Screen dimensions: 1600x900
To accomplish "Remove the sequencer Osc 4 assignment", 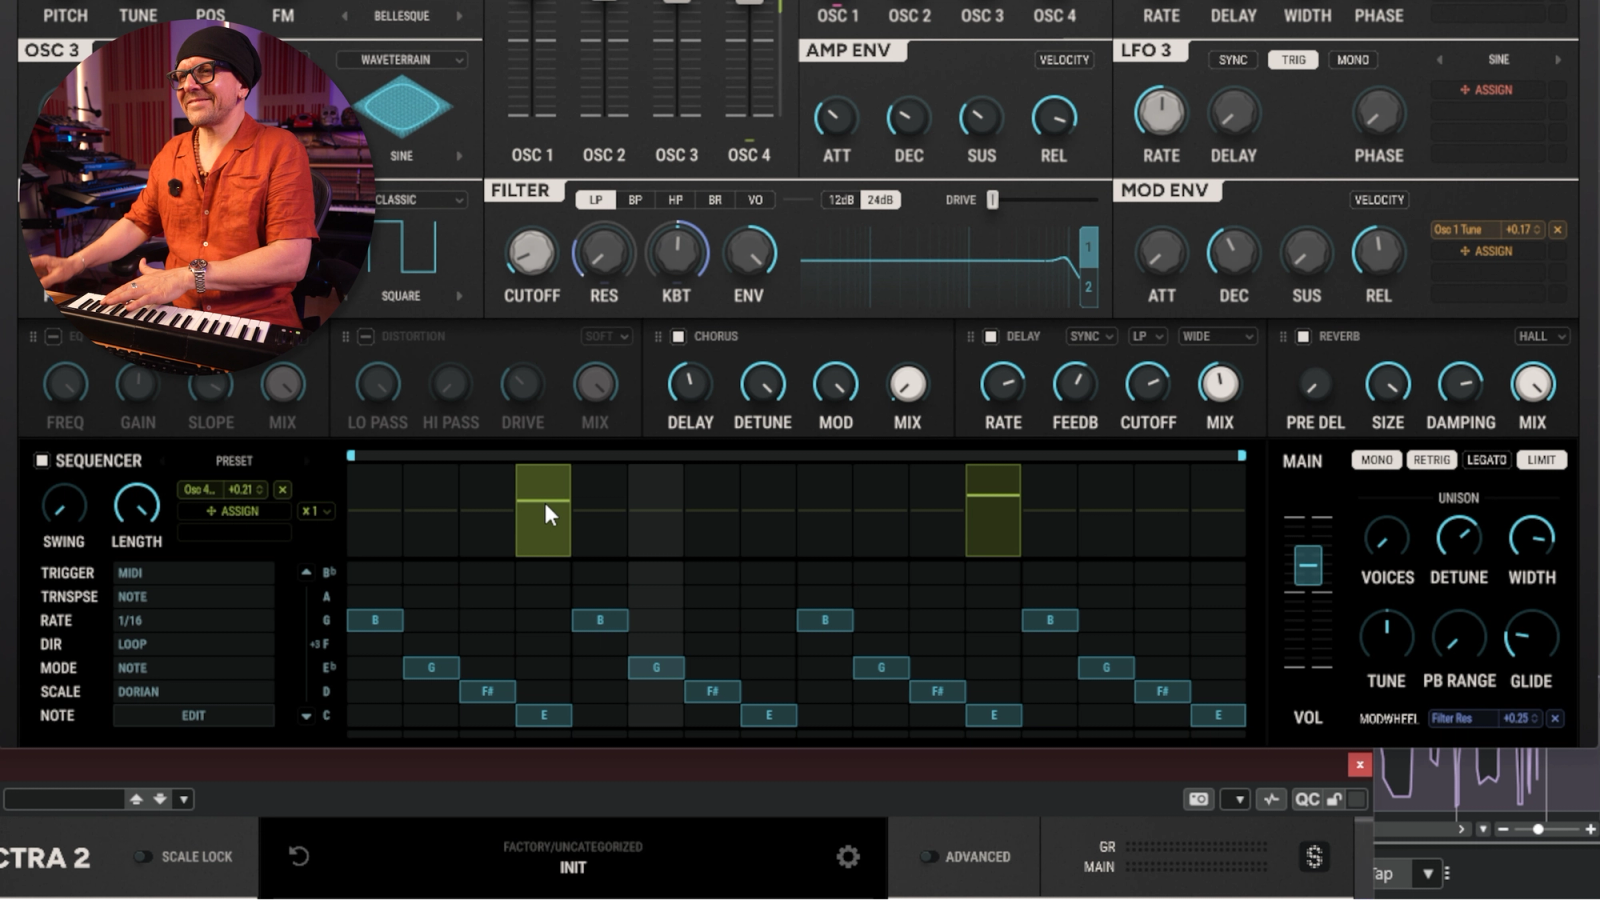I will (283, 489).
